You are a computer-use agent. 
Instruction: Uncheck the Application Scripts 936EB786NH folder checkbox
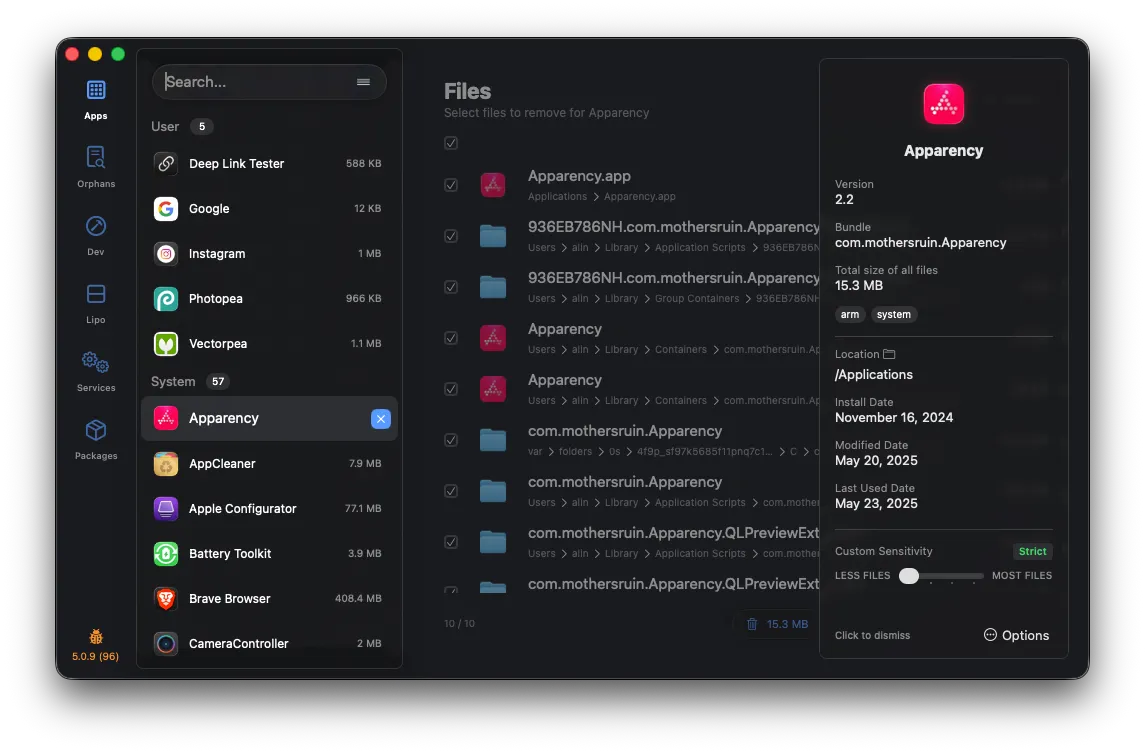pos(451,236)
